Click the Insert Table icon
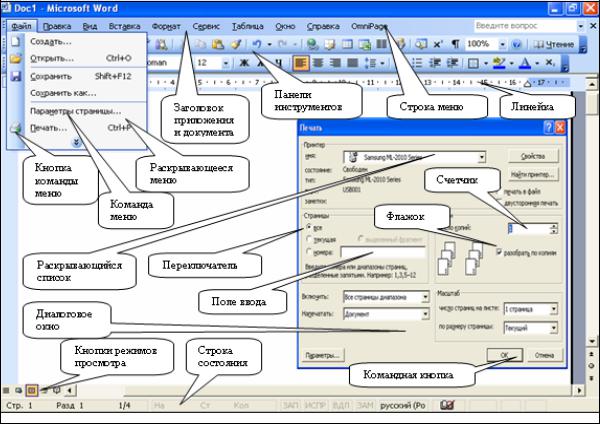 347,44
